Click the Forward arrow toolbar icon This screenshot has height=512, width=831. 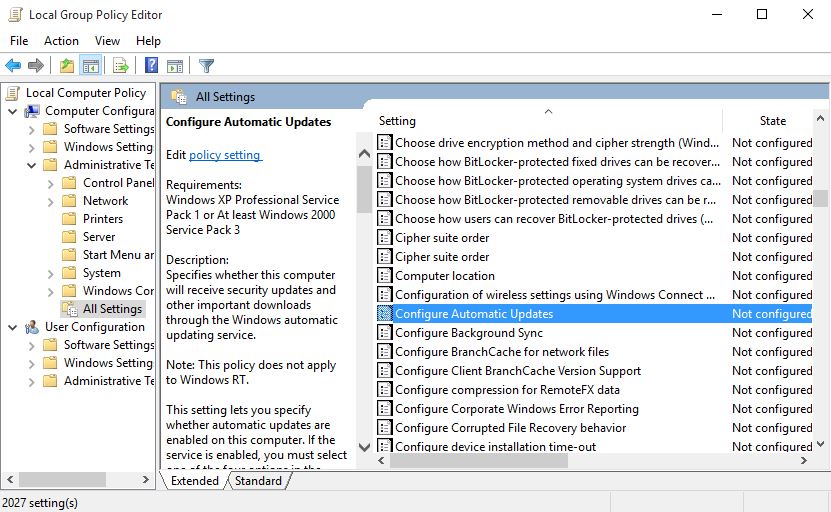click(36, 66)
